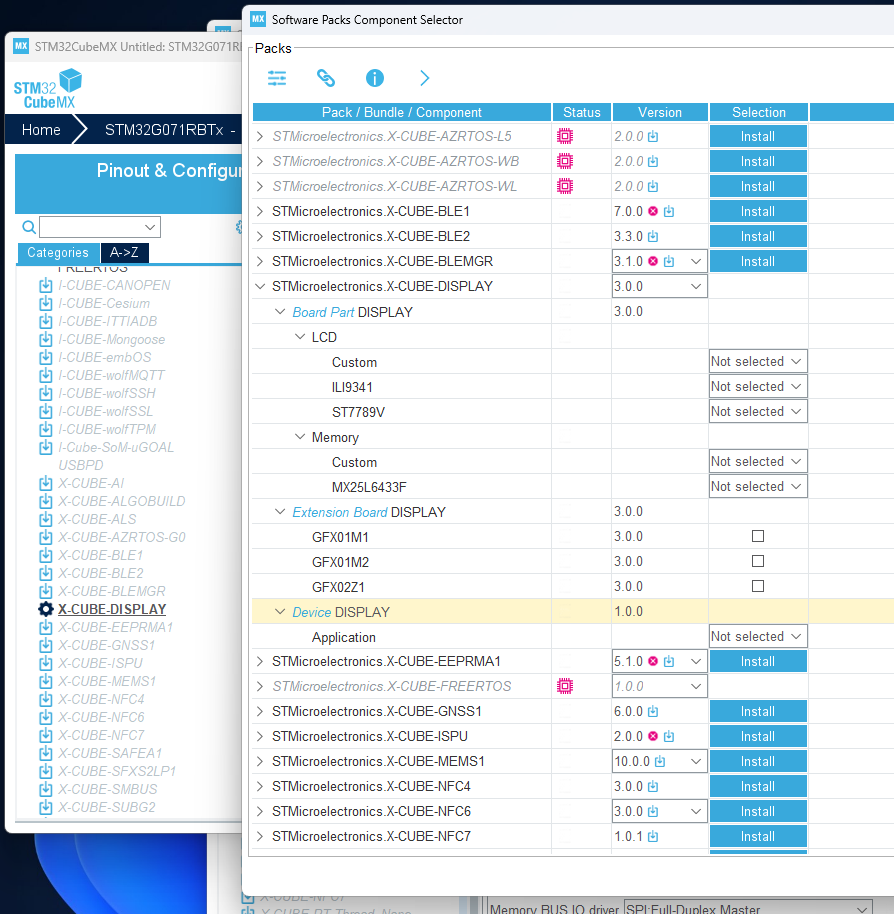Click the search magnifier icon in STM32CubeMX
The height and width of the screenshot is (914, 894).
pos(29,227)
